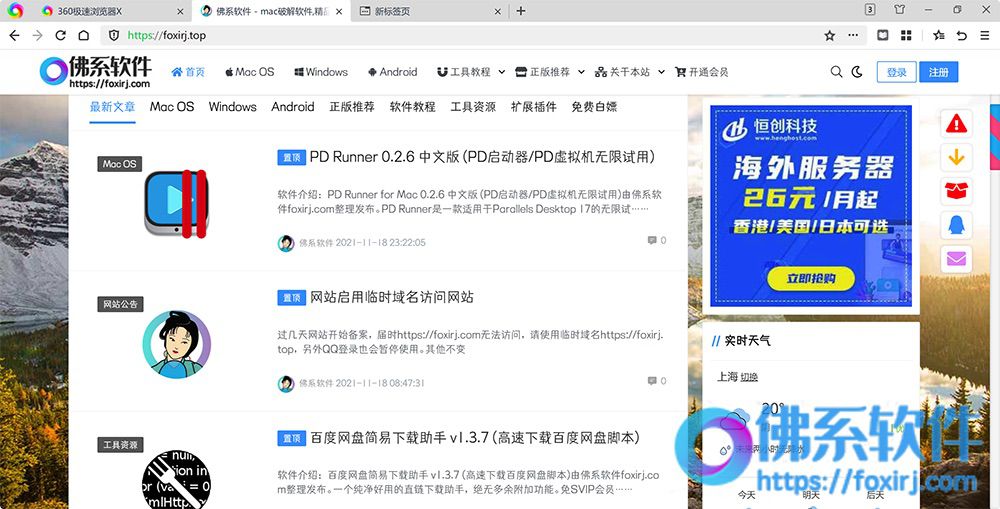Click the 注册 button
The height and width of the screenshot is (509, 1000).
(x=939, y=72)
